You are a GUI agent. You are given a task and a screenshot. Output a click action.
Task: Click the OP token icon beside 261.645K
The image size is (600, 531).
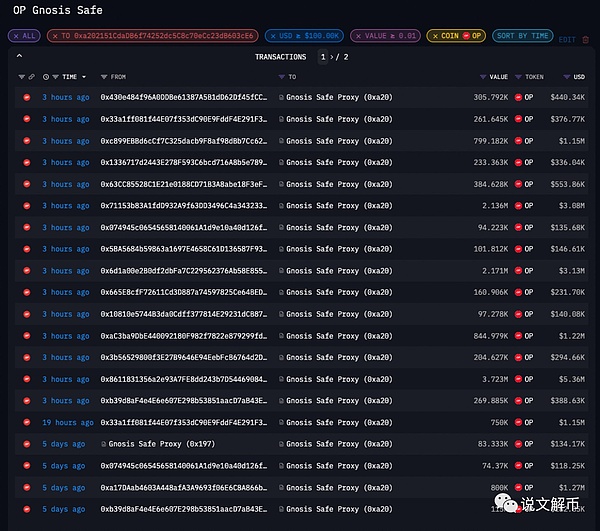click(518, 119)
